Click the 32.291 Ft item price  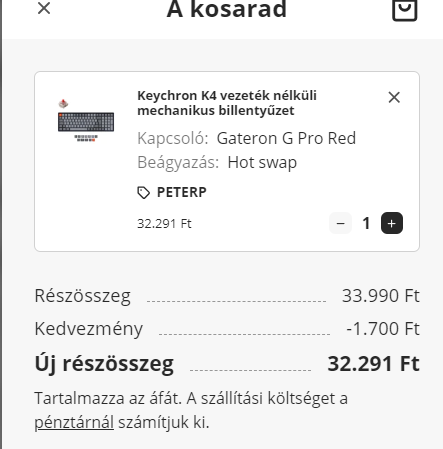(x=164, y=223)
